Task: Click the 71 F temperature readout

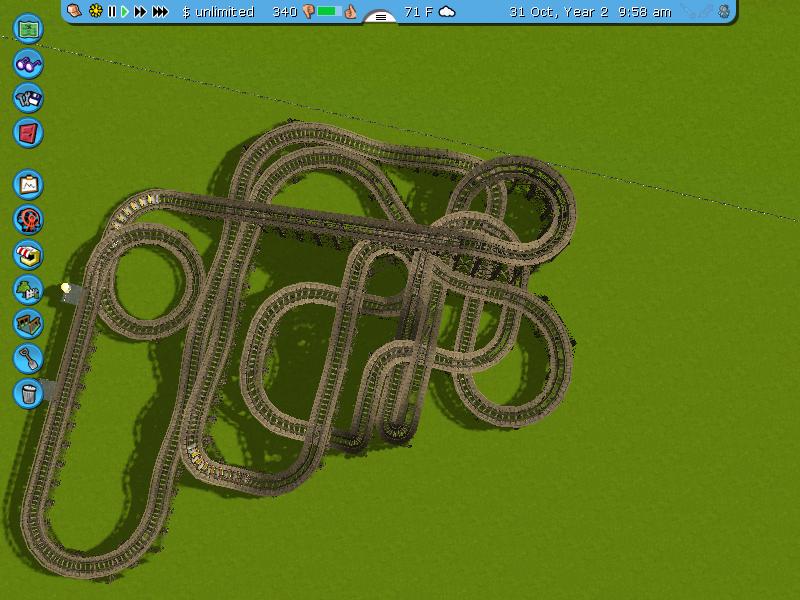Action: 418,12
